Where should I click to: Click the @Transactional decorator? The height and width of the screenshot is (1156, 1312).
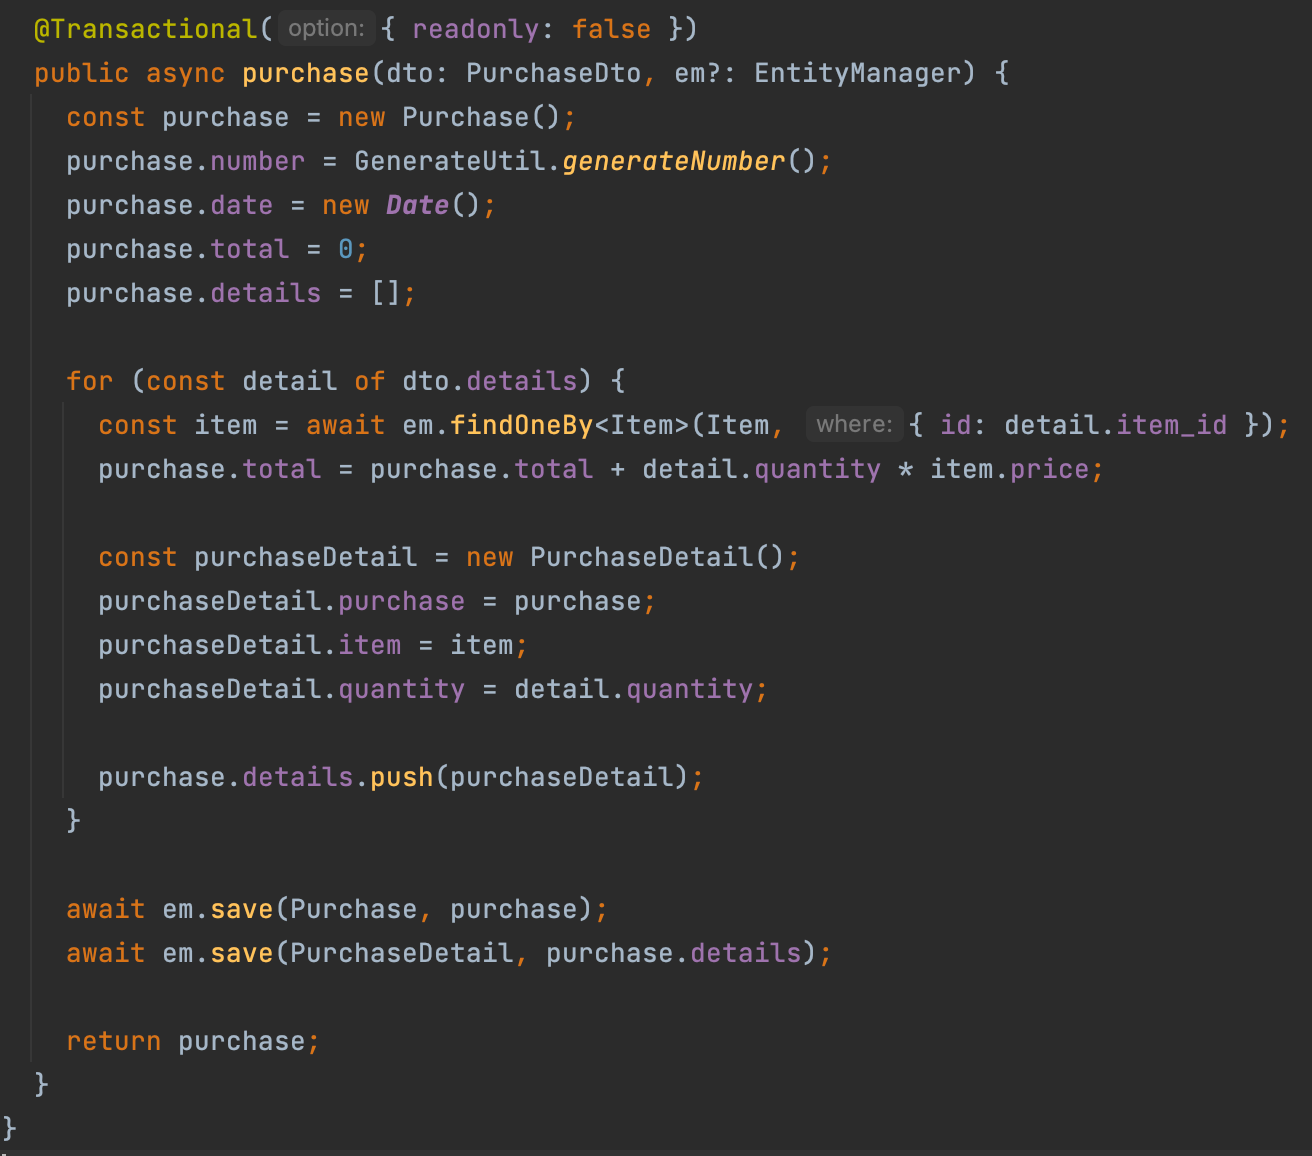145,29
